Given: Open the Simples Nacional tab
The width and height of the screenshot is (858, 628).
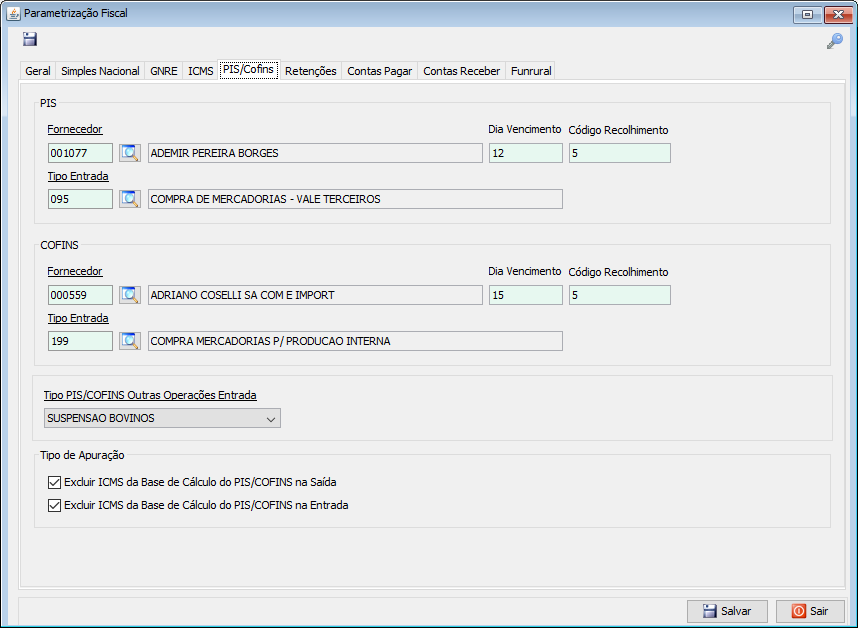Looking at the screenshot, I should click(x=100, y=72).
